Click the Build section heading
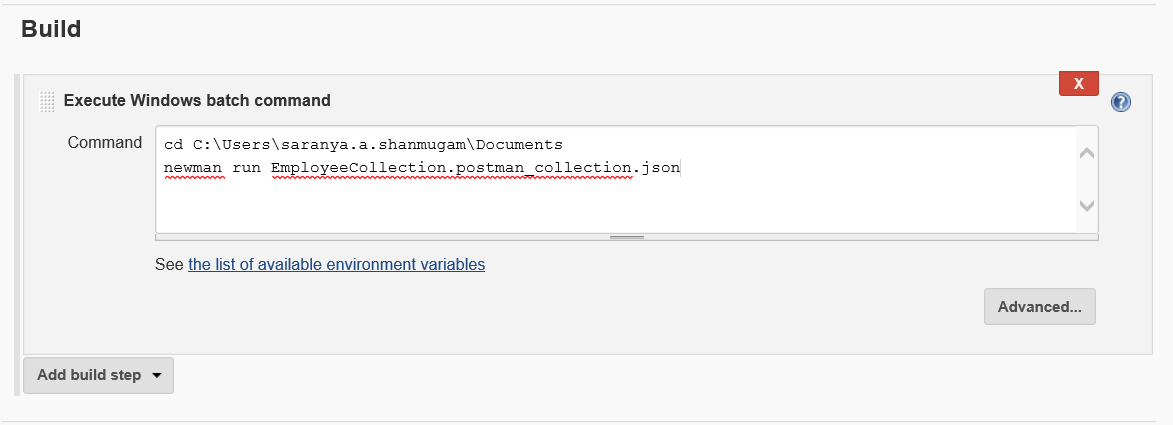Viewport: 1173px width, 425px height. click(x=51, y=29)
